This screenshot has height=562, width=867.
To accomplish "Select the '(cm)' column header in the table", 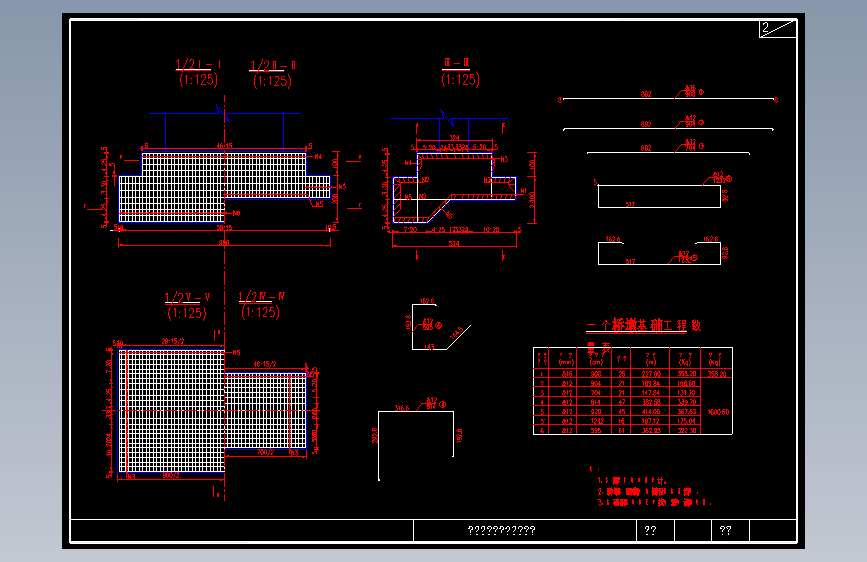I will pyautogui.click(x=596, y=362).
